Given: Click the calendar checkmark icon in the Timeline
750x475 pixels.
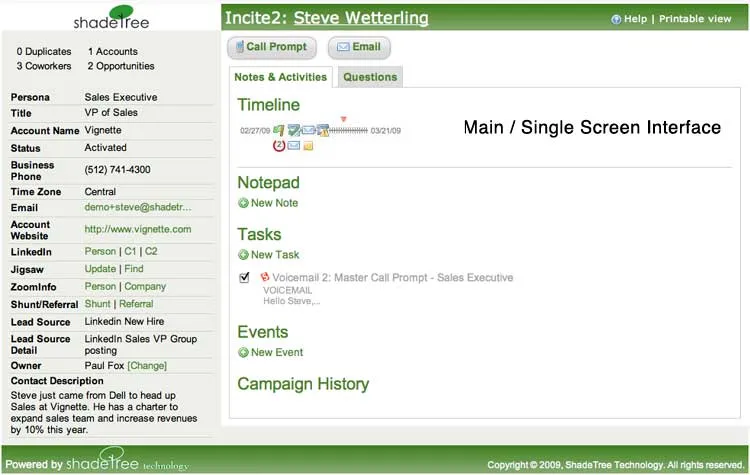Looking at the screenshot, I should (294, 131).
